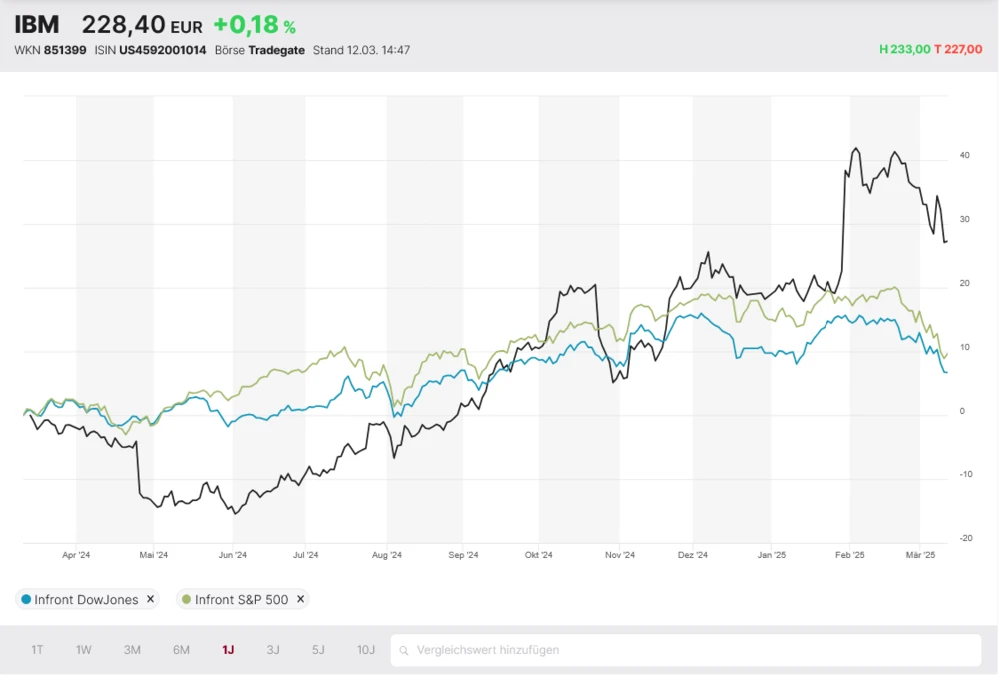Select the 1T time range

pyautogui.click(x=37, y=650)
